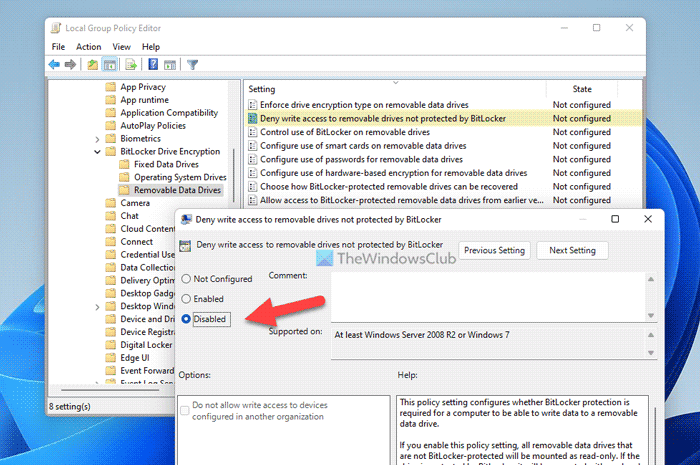Click Comment box scroll up arrow
This screenshot has width=700, height=465.
(651, 279)
